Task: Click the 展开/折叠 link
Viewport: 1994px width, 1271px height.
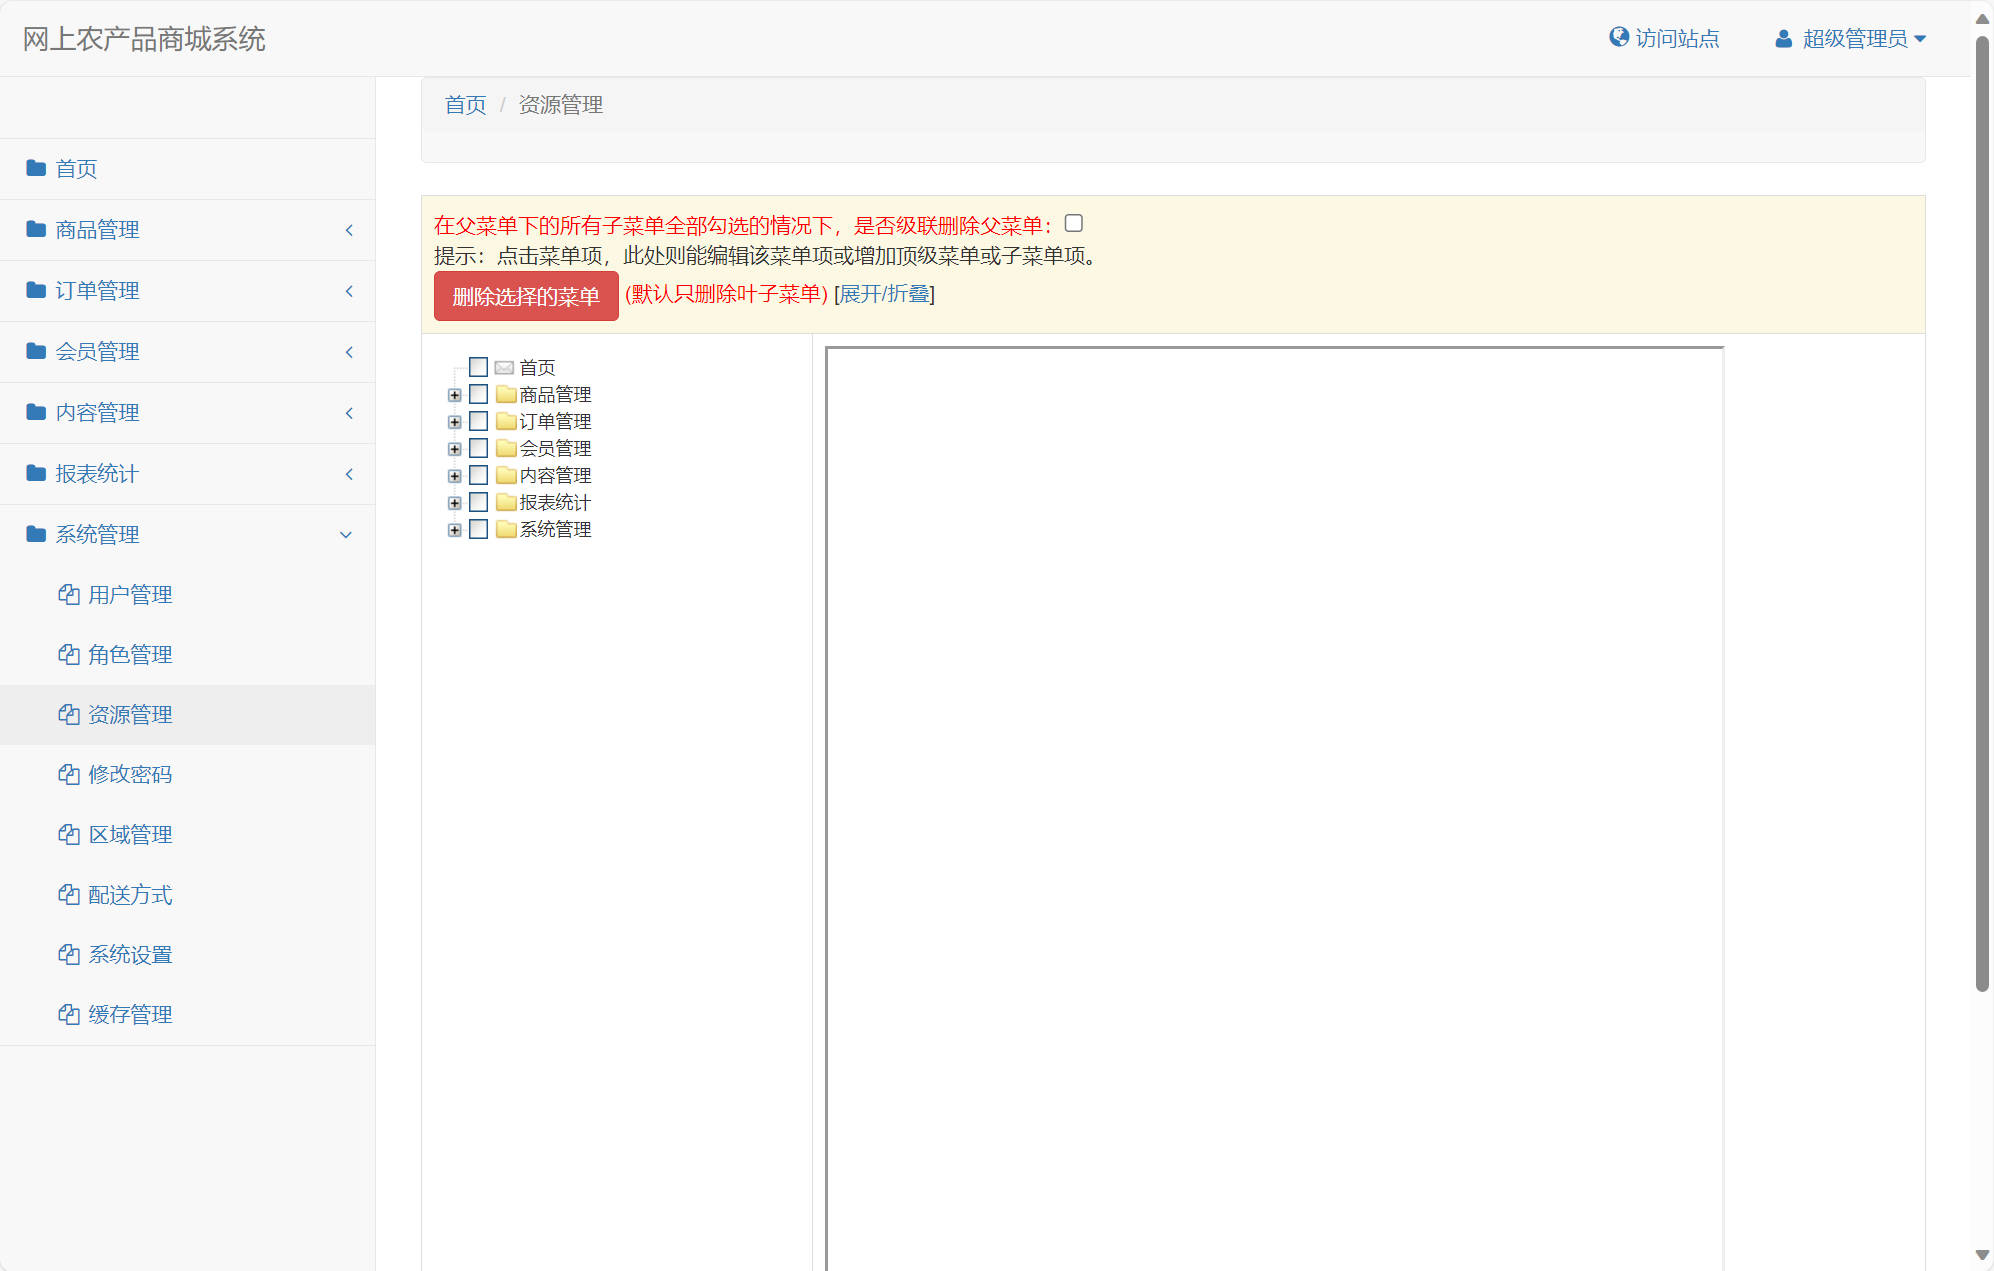Action: tap(884, 294)
